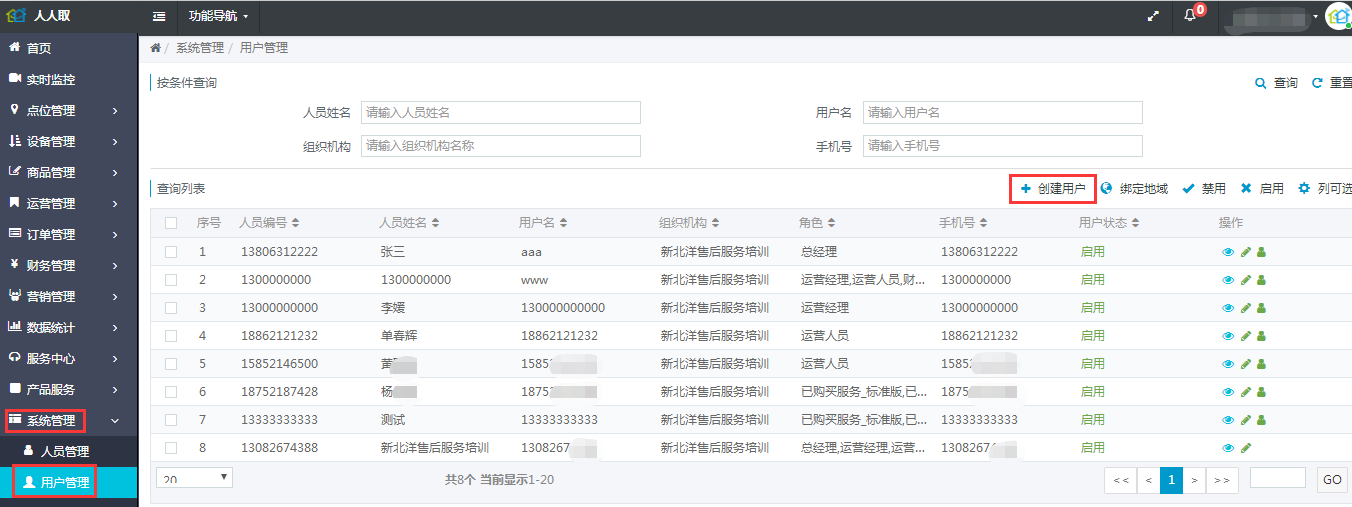Sort table by 用户状态 column arrows
1352x507 pixels.
coord(1137,223)
